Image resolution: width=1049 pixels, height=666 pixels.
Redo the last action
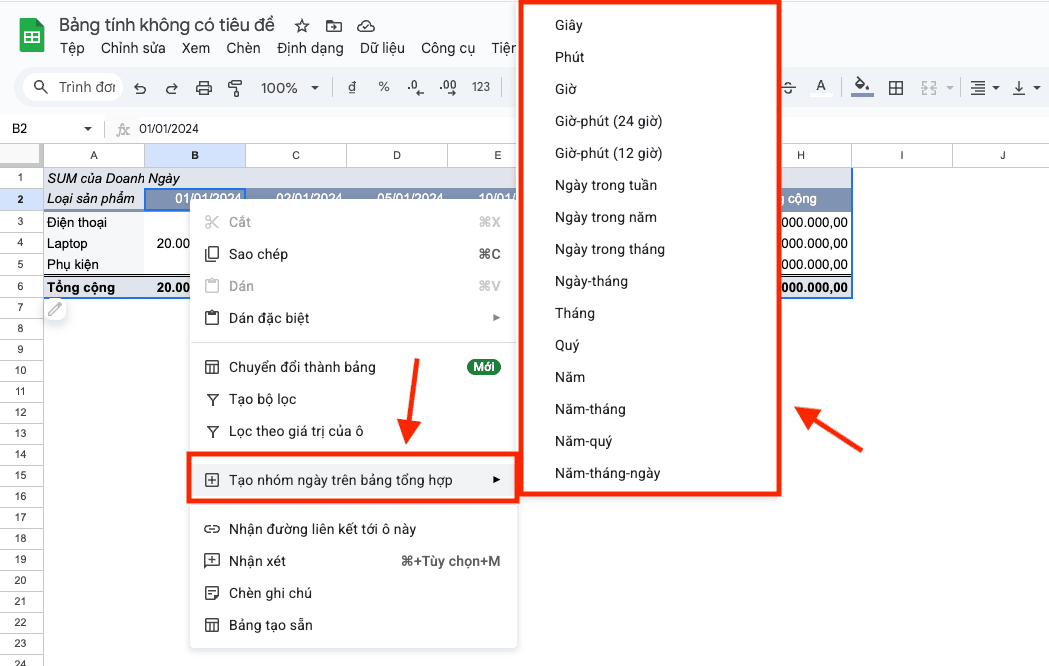(172, 88)
